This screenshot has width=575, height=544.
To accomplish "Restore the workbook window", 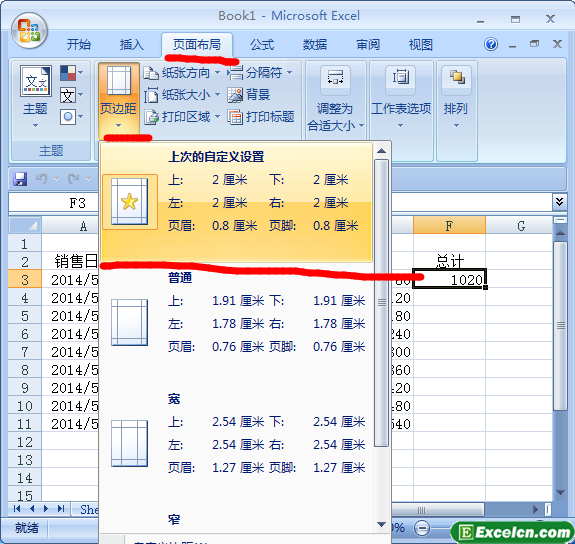I will pyautogui.click(x=534, y=44).
